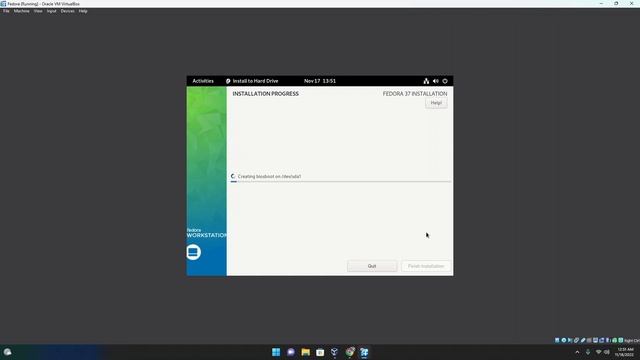The image size is (640, 360).
Task: Click the VirtualBox Manager cube taskbar icon
Action: [x=334, y=352]
